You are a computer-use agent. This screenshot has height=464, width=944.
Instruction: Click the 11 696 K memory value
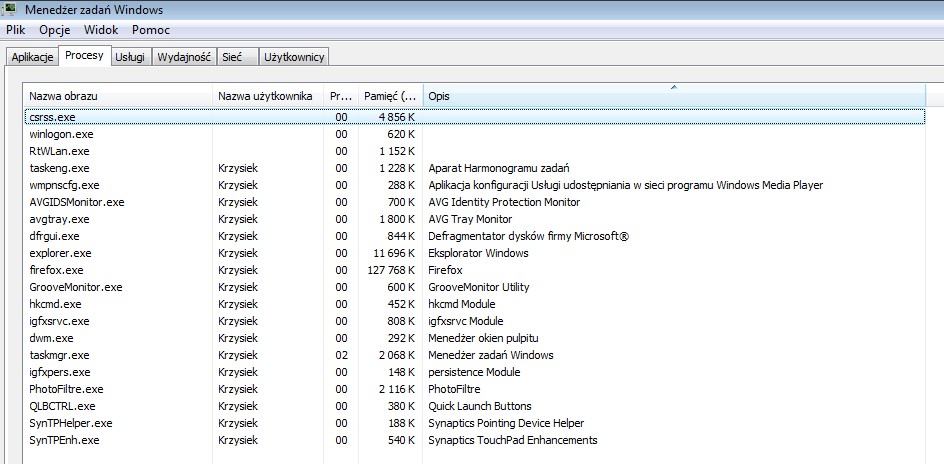[394, 253]
